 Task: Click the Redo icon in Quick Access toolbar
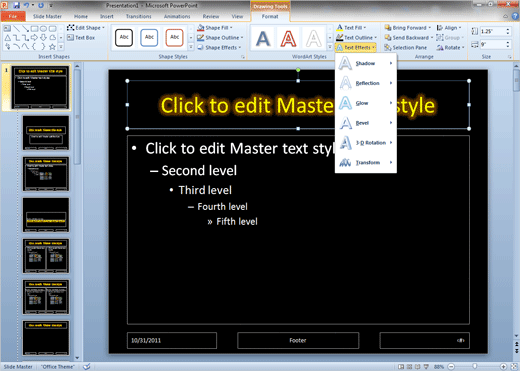point(41,5)
